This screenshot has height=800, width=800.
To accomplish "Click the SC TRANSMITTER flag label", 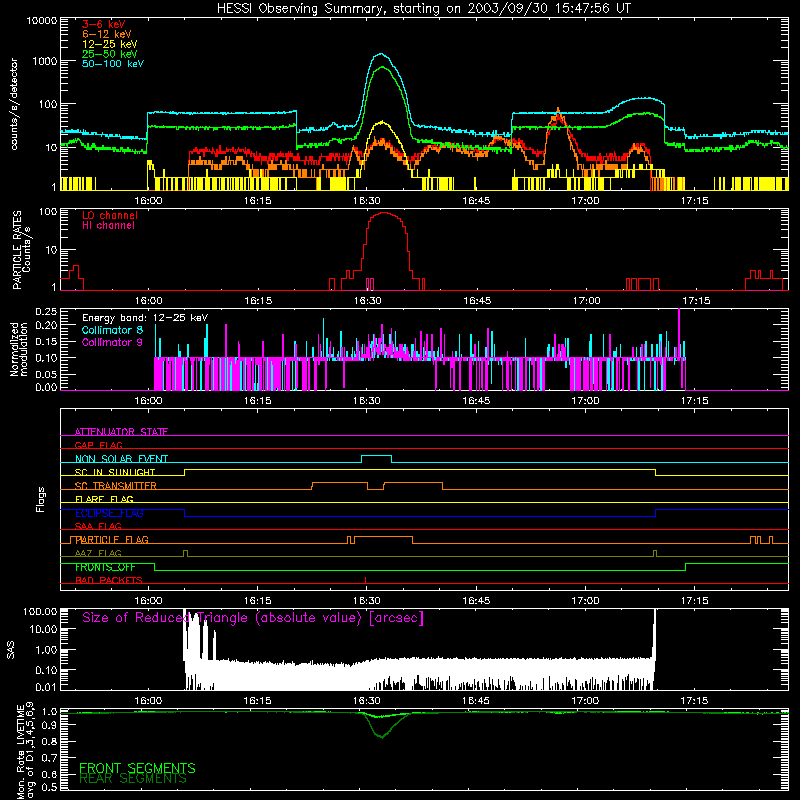I will click(x=116, y=486).
